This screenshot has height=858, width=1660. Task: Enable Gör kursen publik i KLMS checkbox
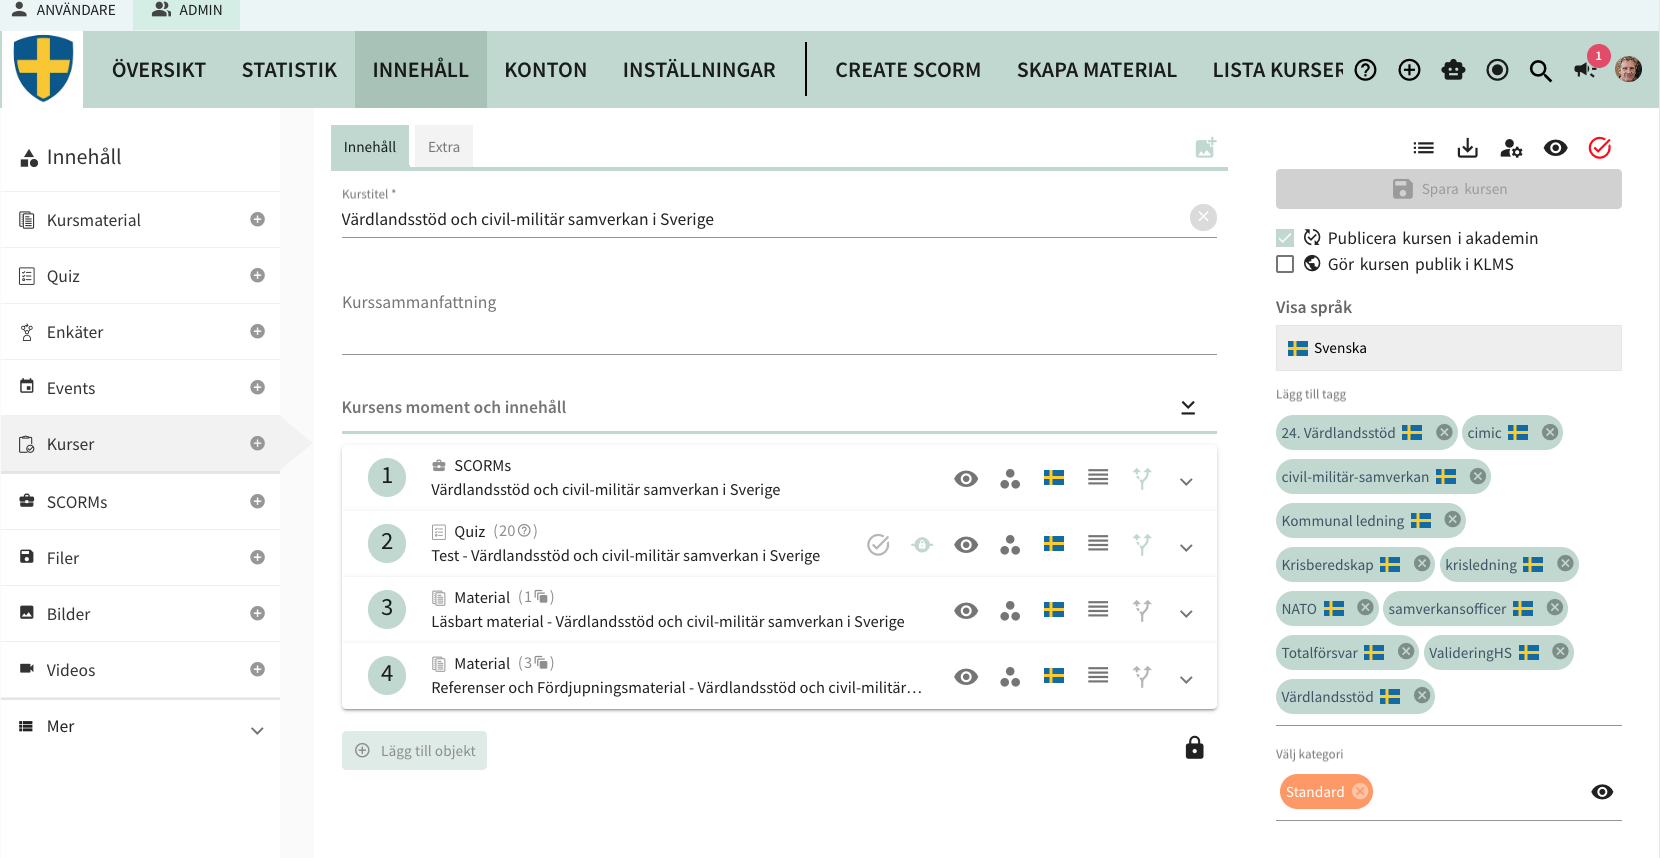click(x=1285, y=264)
